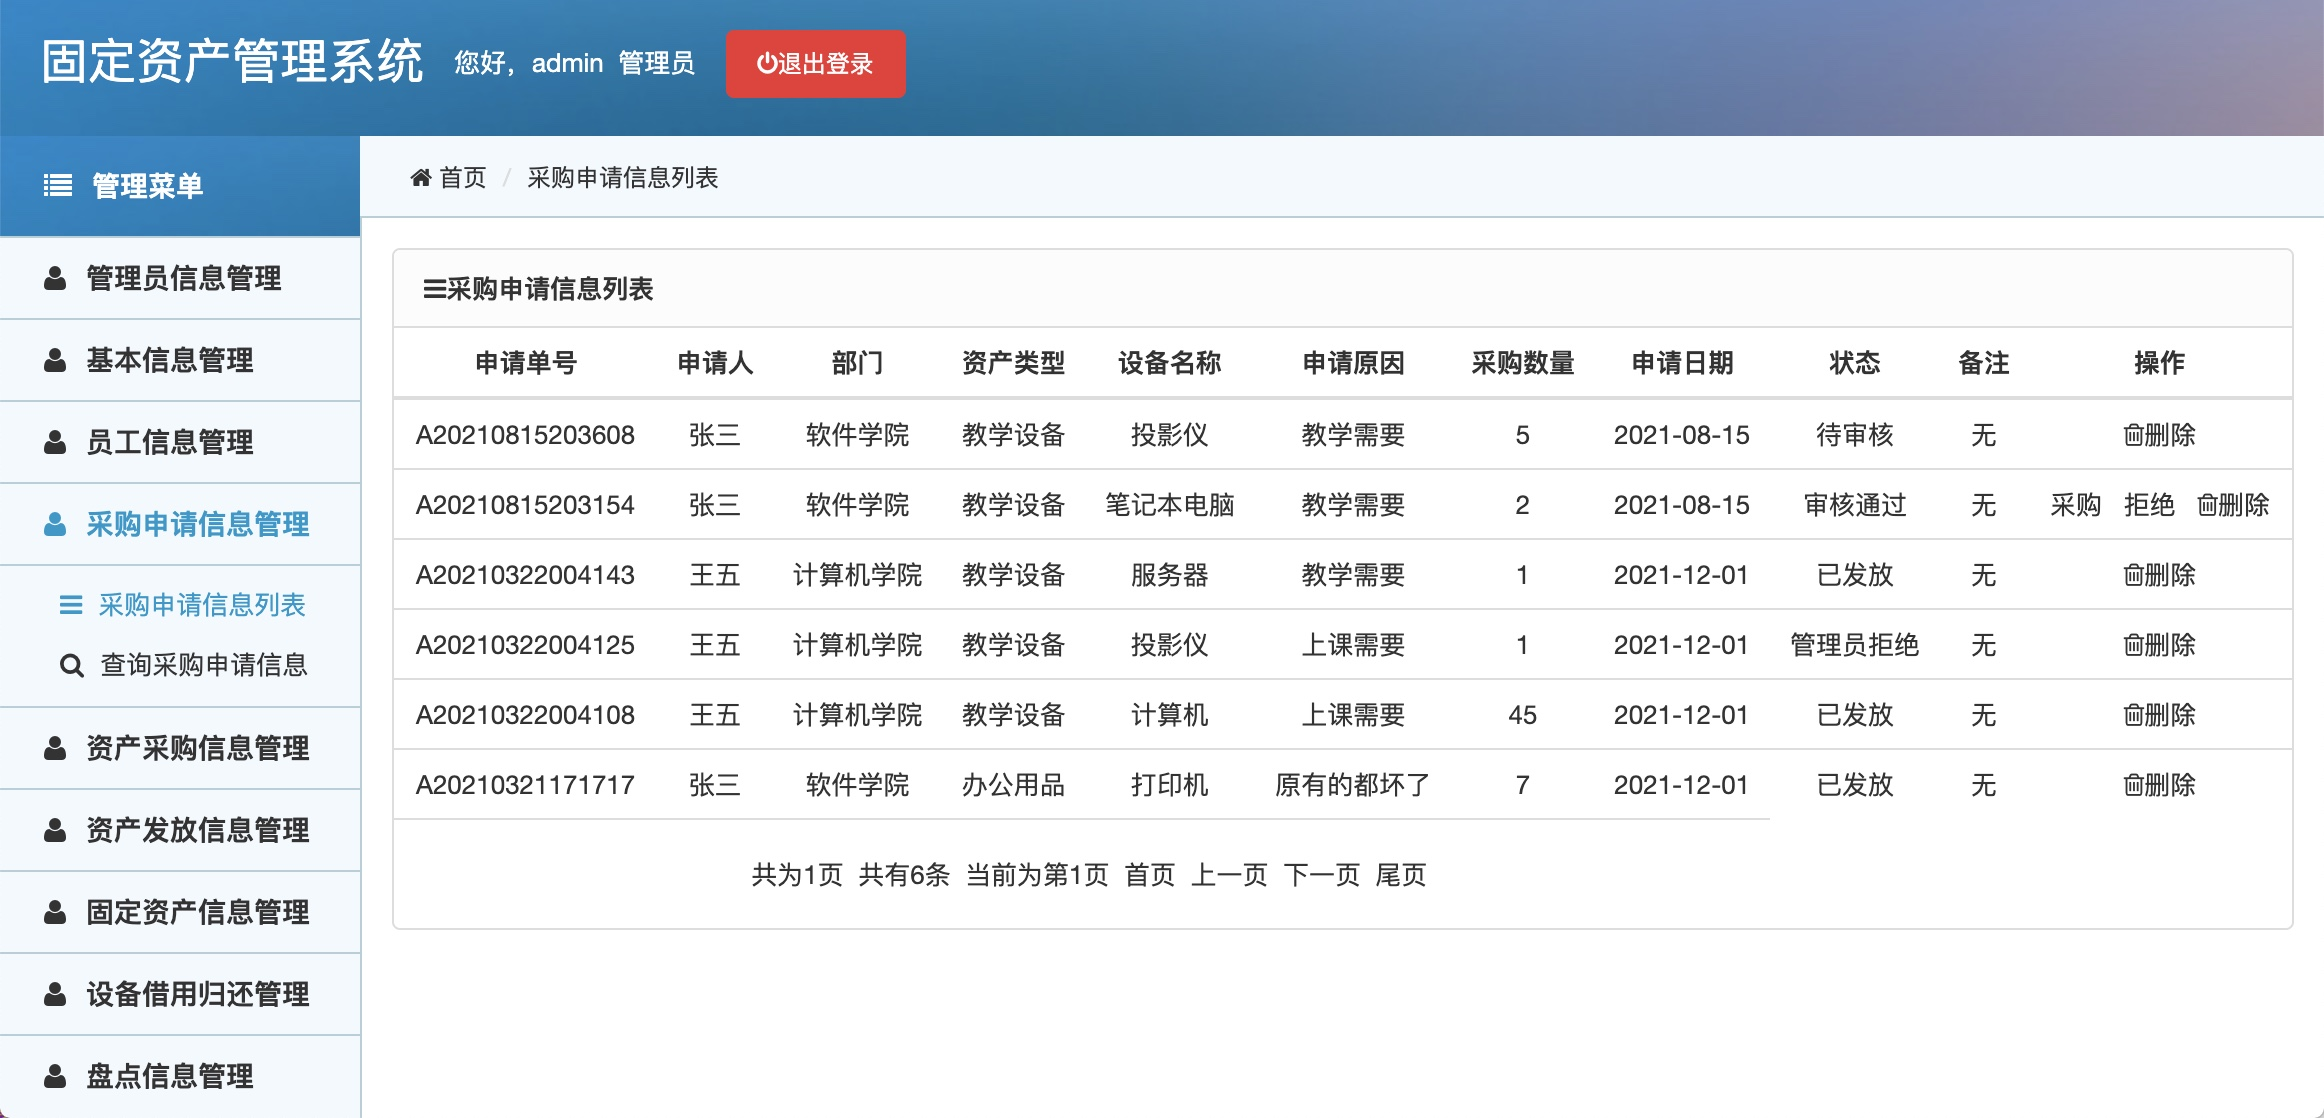Click the 管理菜单 list icon

[58, 186]
